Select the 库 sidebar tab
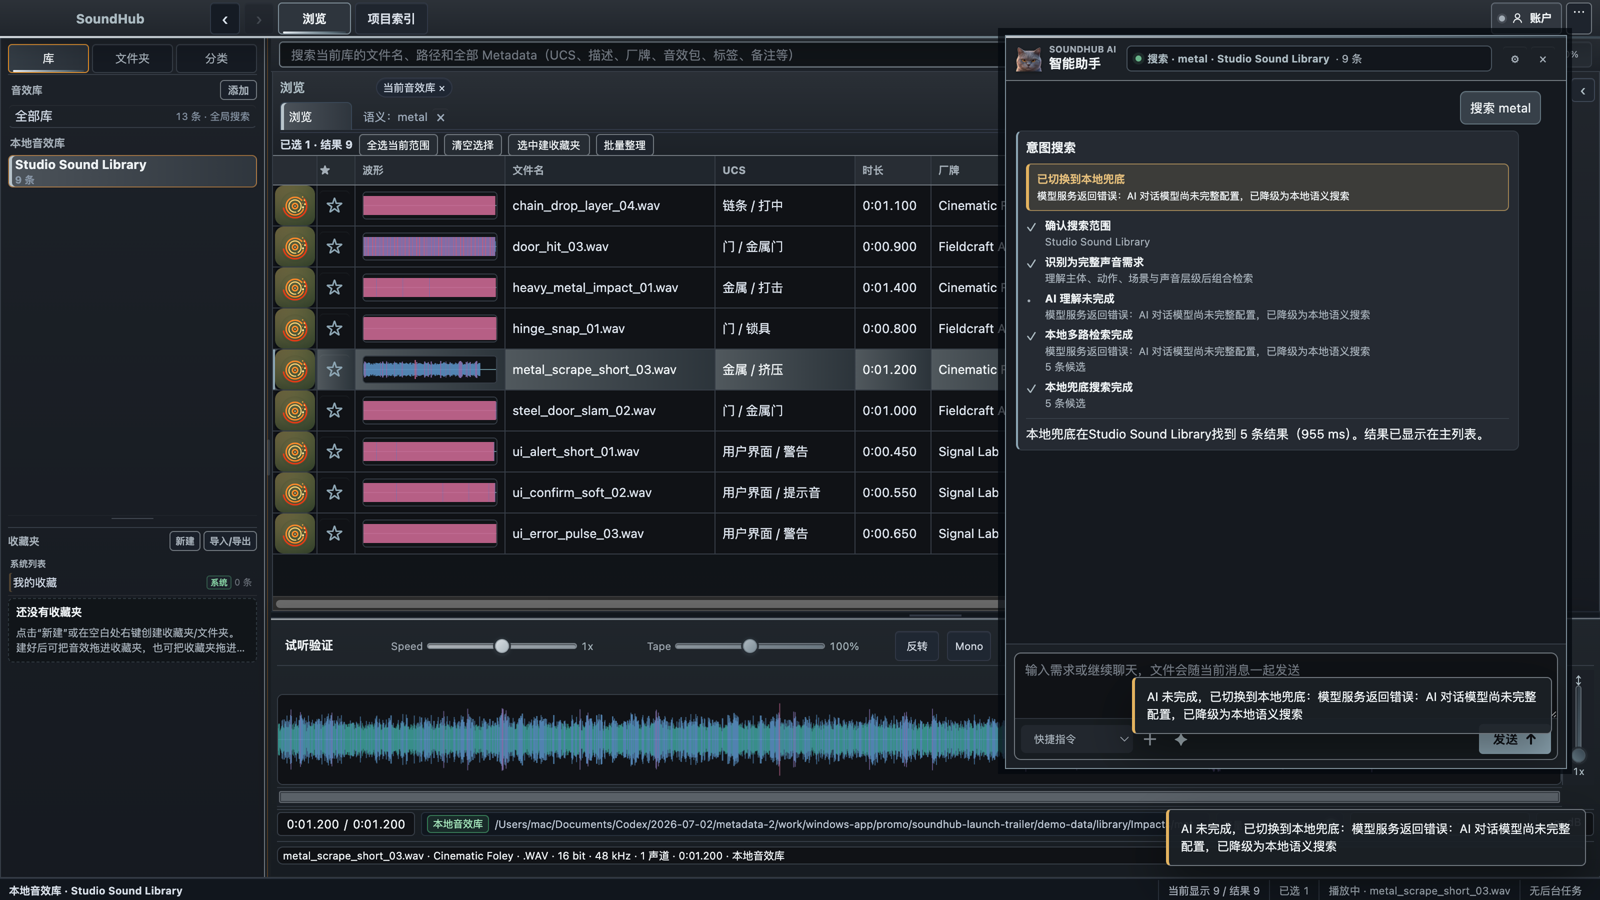The image size is (1600, 900). 48,59
